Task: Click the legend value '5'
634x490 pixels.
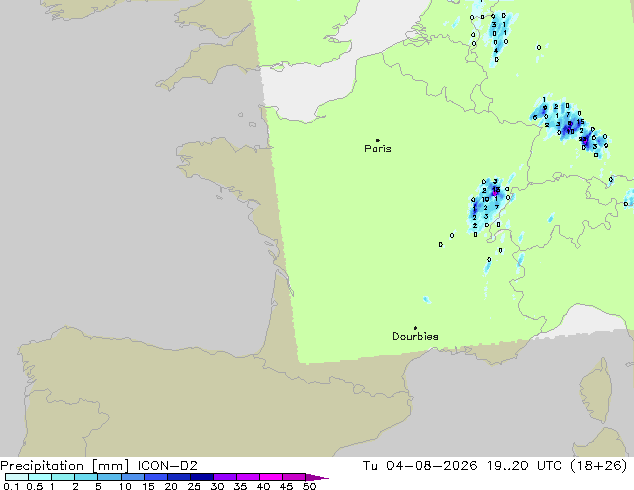Action: click(98, 486)
